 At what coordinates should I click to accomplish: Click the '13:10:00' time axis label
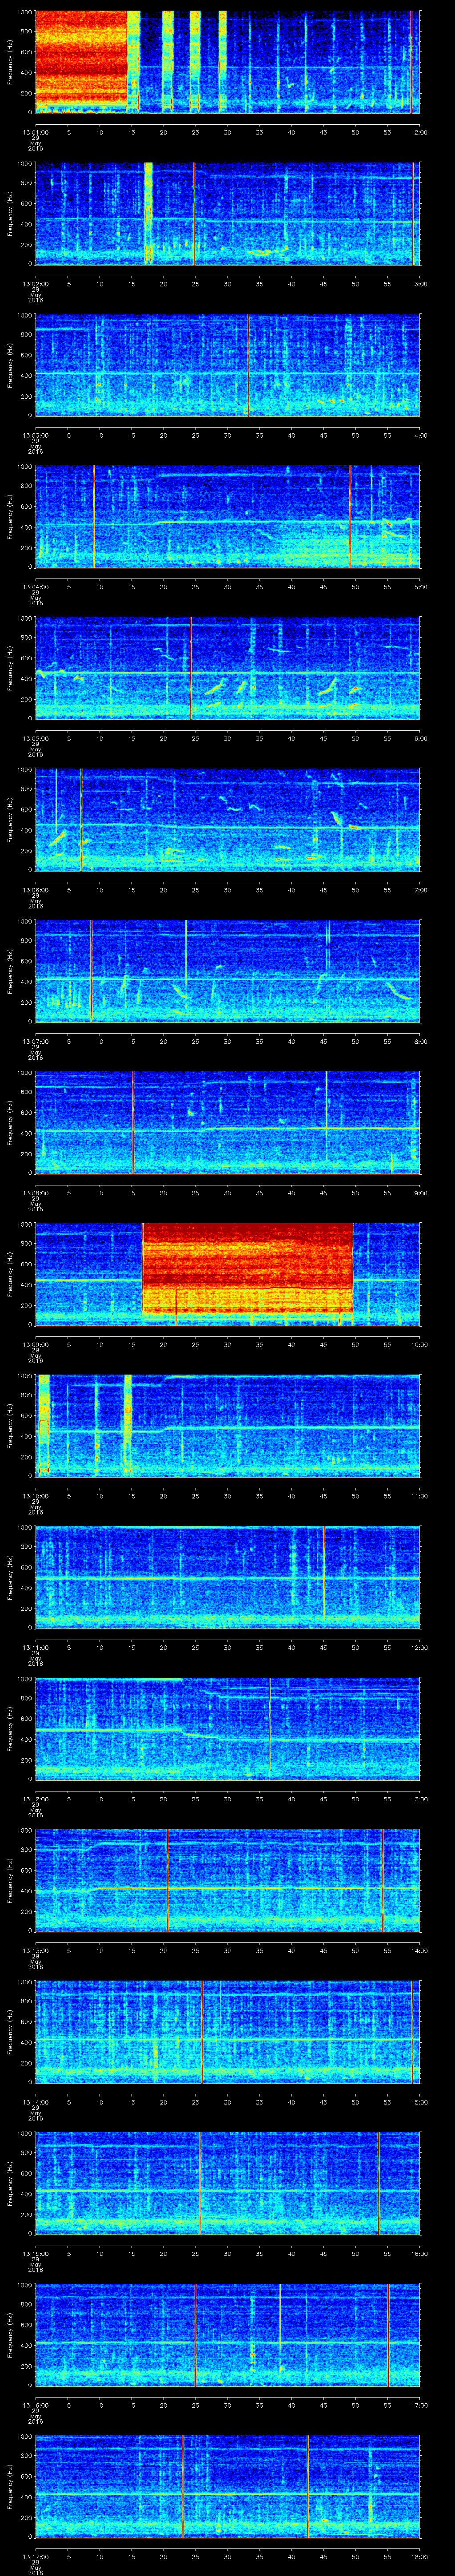(35, 1497)
